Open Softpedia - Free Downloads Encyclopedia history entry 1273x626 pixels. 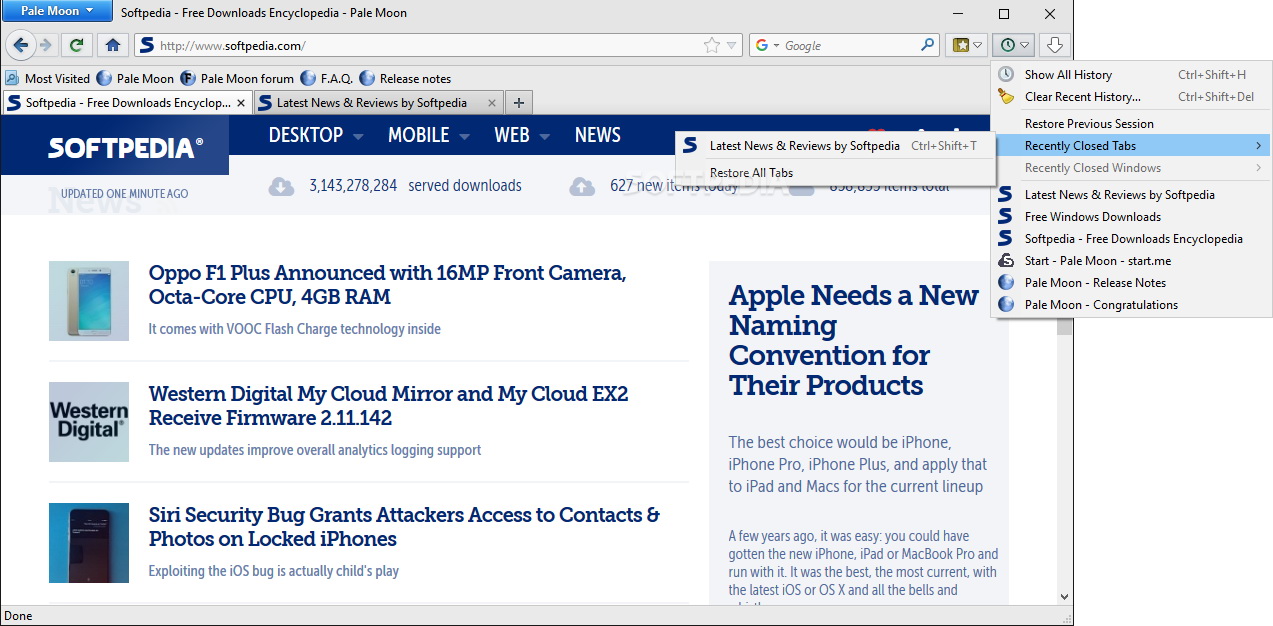[1131, 238]
